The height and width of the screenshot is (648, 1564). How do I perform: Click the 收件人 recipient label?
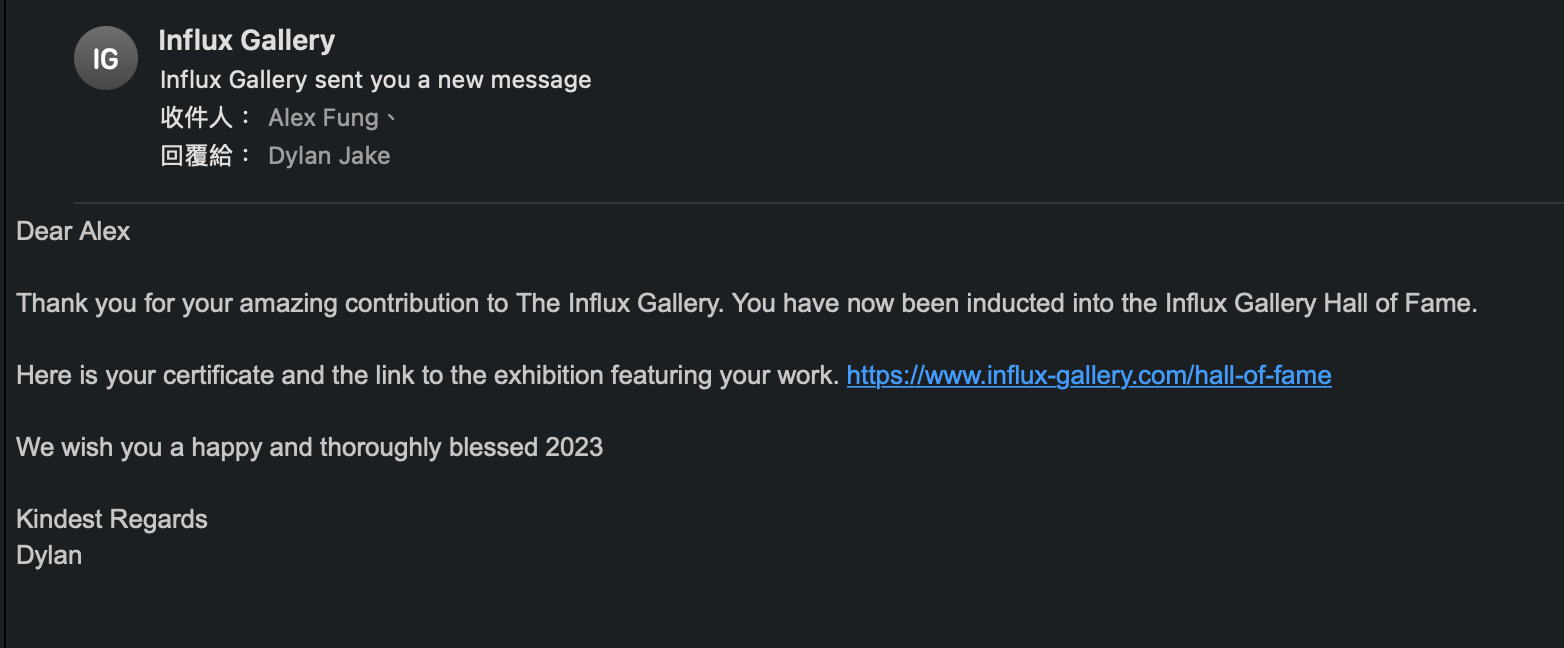click(x=206, y=118)
